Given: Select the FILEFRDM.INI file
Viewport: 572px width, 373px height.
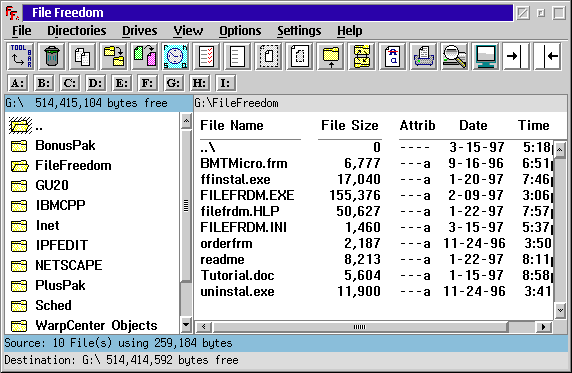Looking at the screenshot, I should (243, 228).
